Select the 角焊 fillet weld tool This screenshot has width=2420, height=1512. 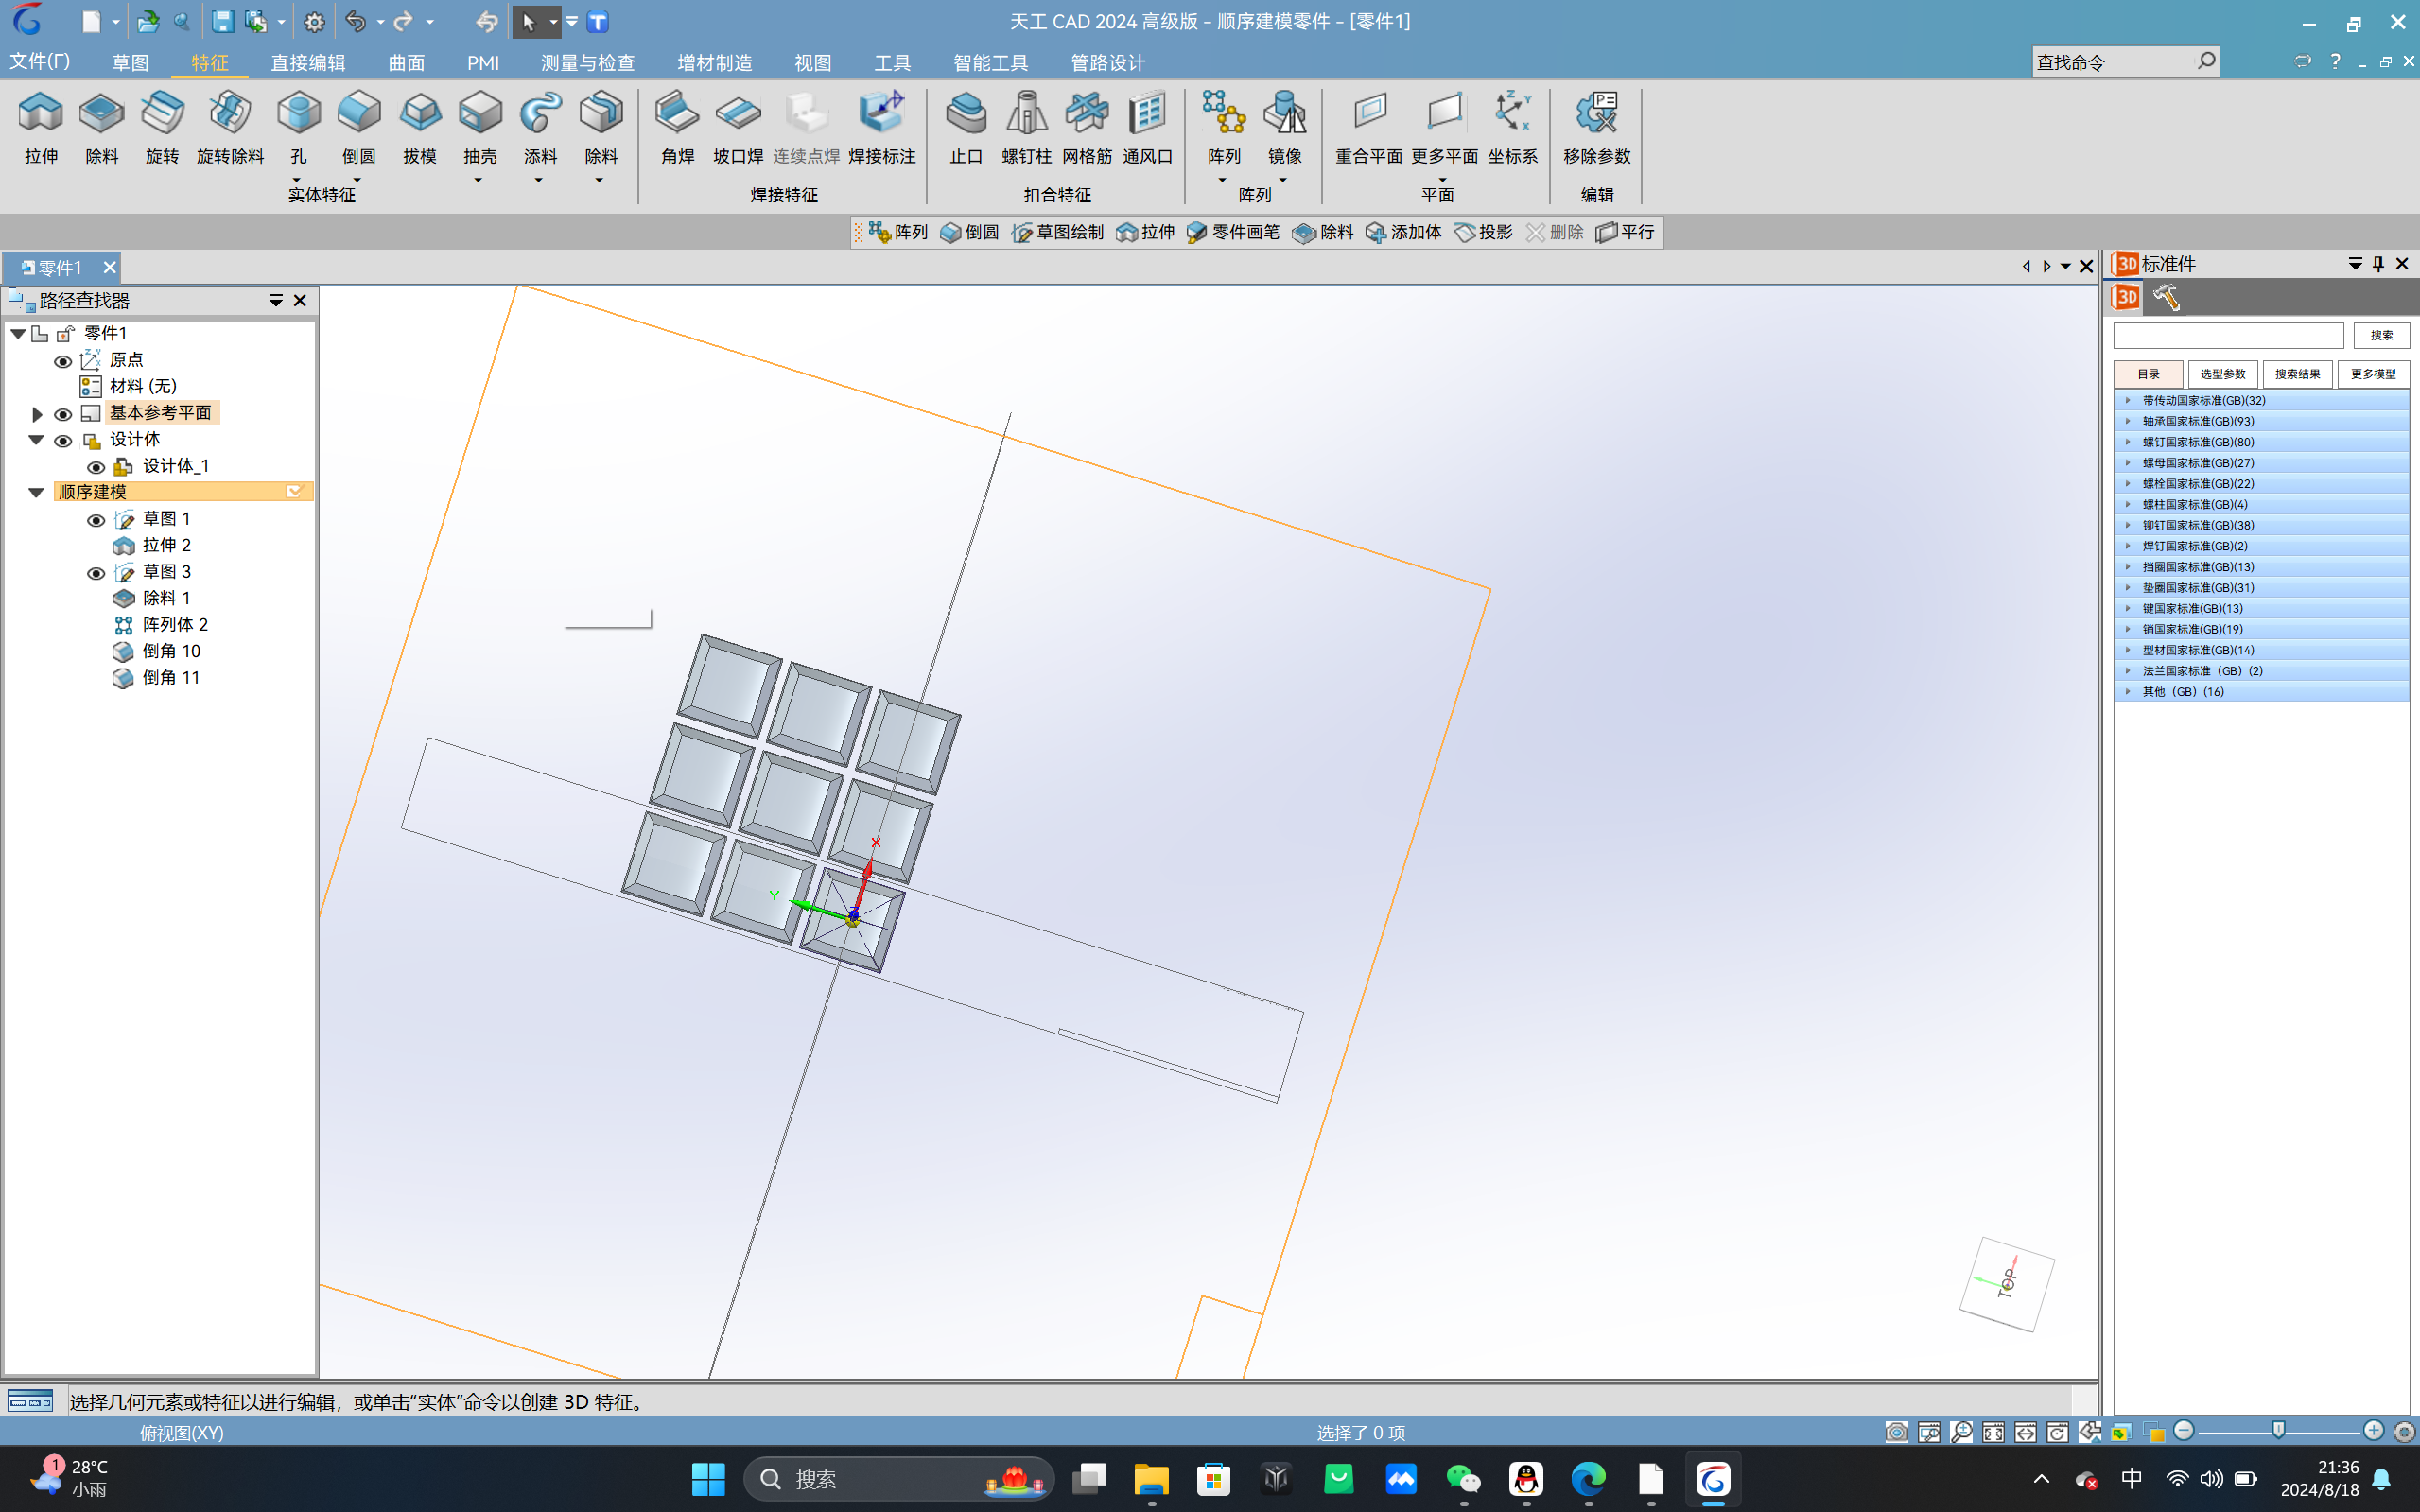[x=677, y=127]
